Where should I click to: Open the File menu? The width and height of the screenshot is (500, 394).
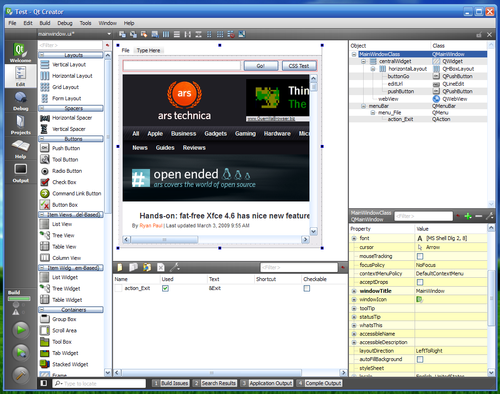[x=12, y=23]
